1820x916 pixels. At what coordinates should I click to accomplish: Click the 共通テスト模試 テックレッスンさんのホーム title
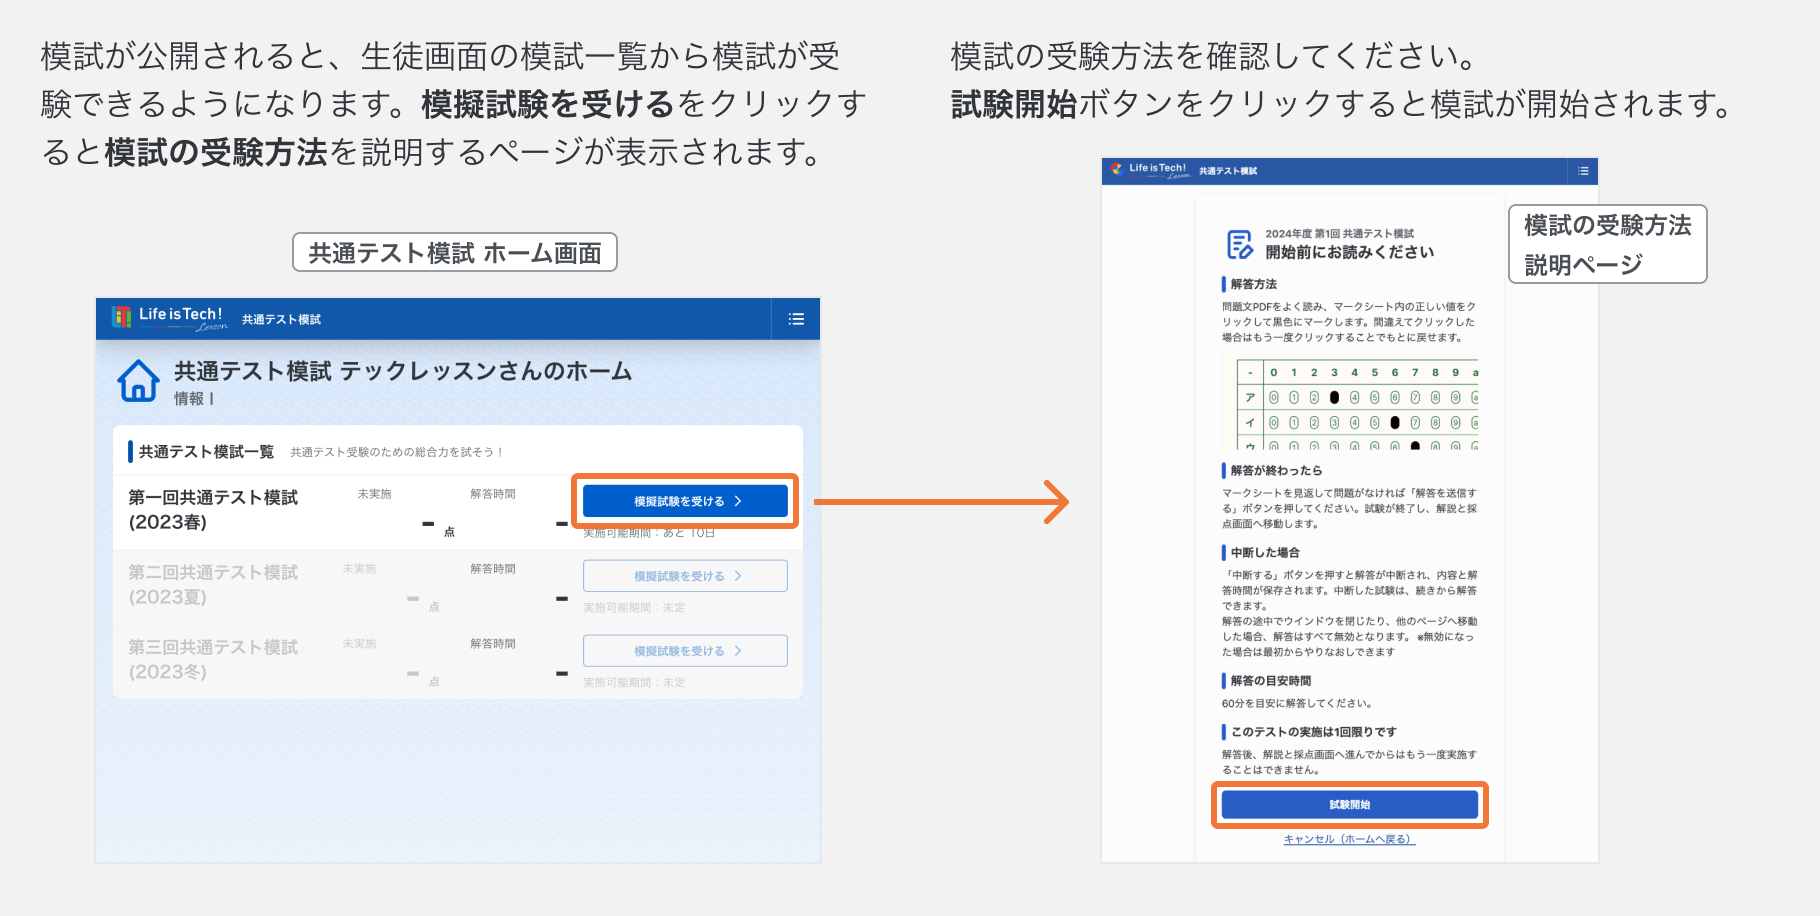point(403,372)
